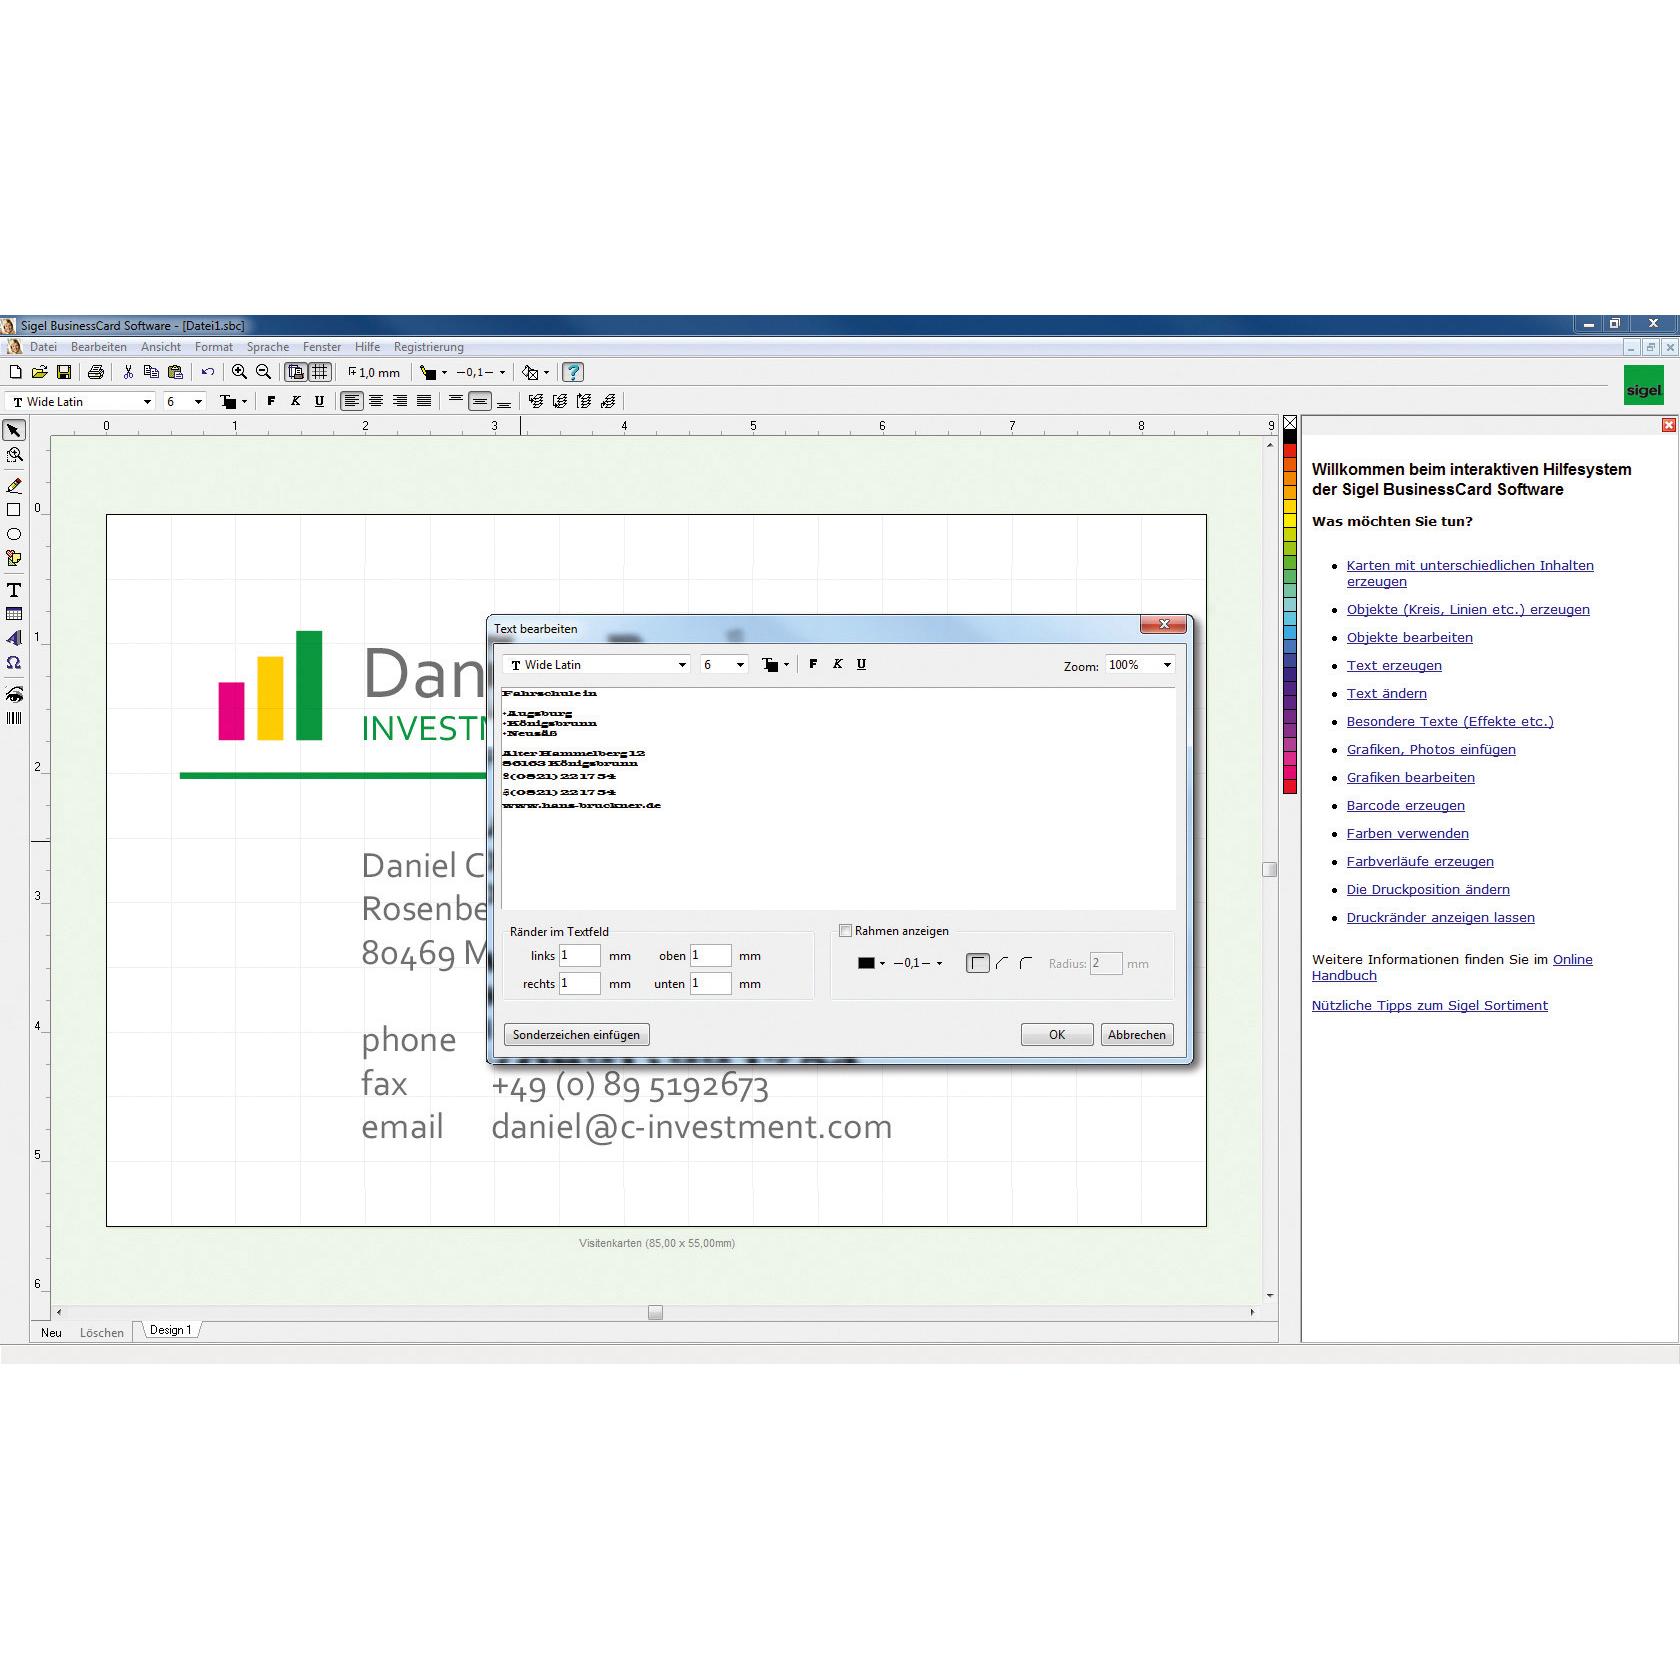
Task: Open the Format menu
Action: pyautogui.click(x=214, y=347)
